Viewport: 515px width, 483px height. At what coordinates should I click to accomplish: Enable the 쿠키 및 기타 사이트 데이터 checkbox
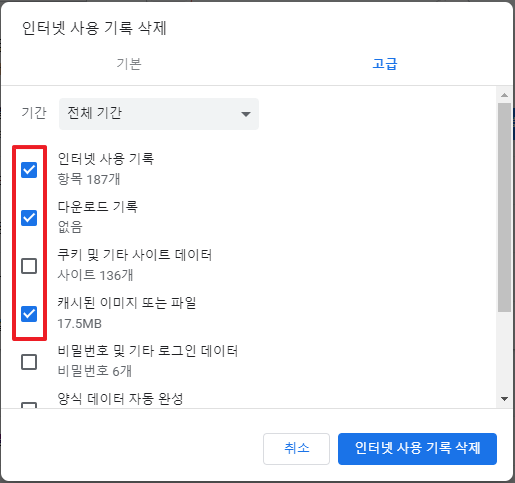29,266
